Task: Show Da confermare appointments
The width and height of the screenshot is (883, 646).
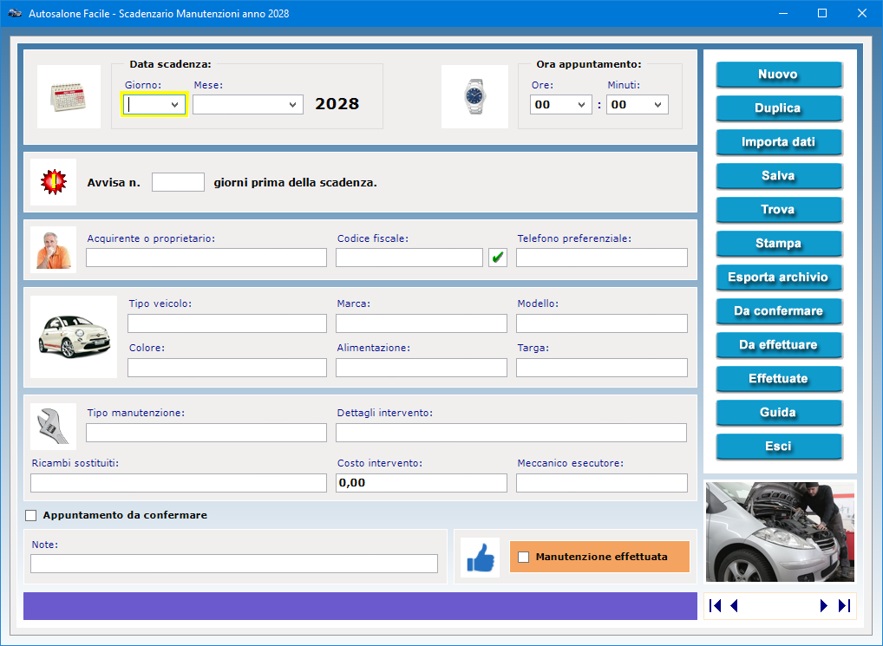Action: click(778, 311)
